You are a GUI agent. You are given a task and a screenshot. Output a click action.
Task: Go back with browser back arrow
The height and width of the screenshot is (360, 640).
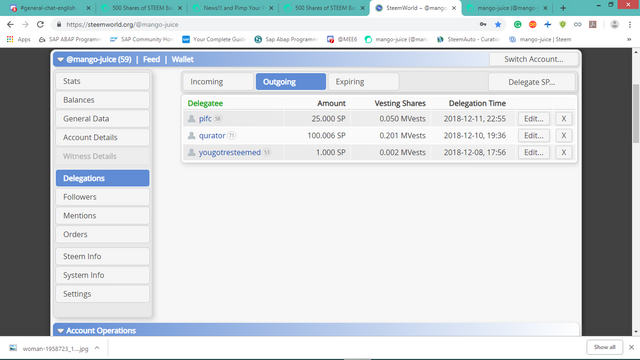pos(10,24)
